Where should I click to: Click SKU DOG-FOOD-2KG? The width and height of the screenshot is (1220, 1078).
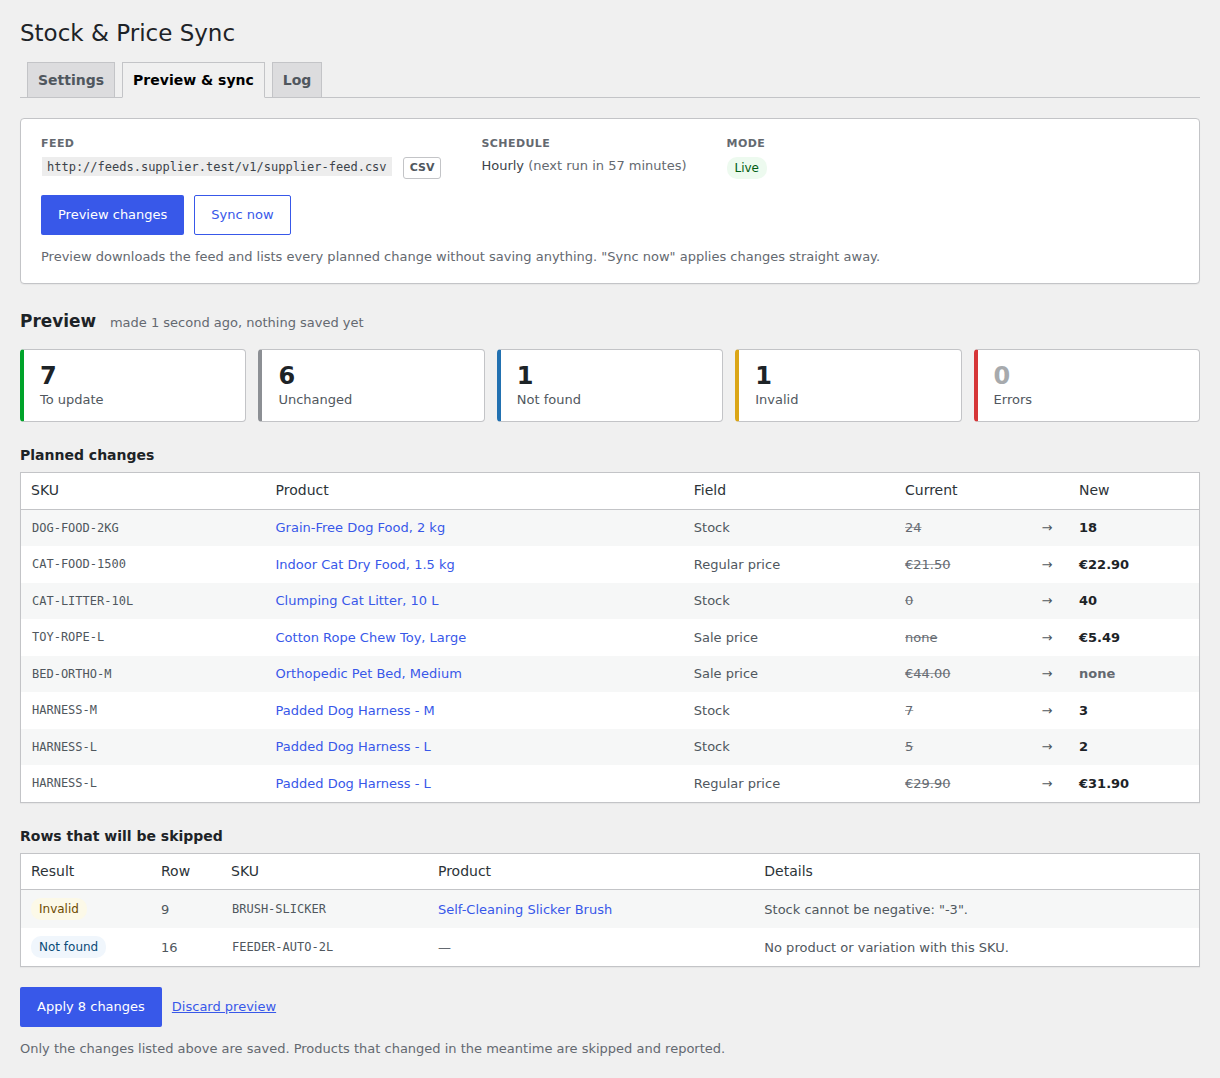[x=75, y=528]
